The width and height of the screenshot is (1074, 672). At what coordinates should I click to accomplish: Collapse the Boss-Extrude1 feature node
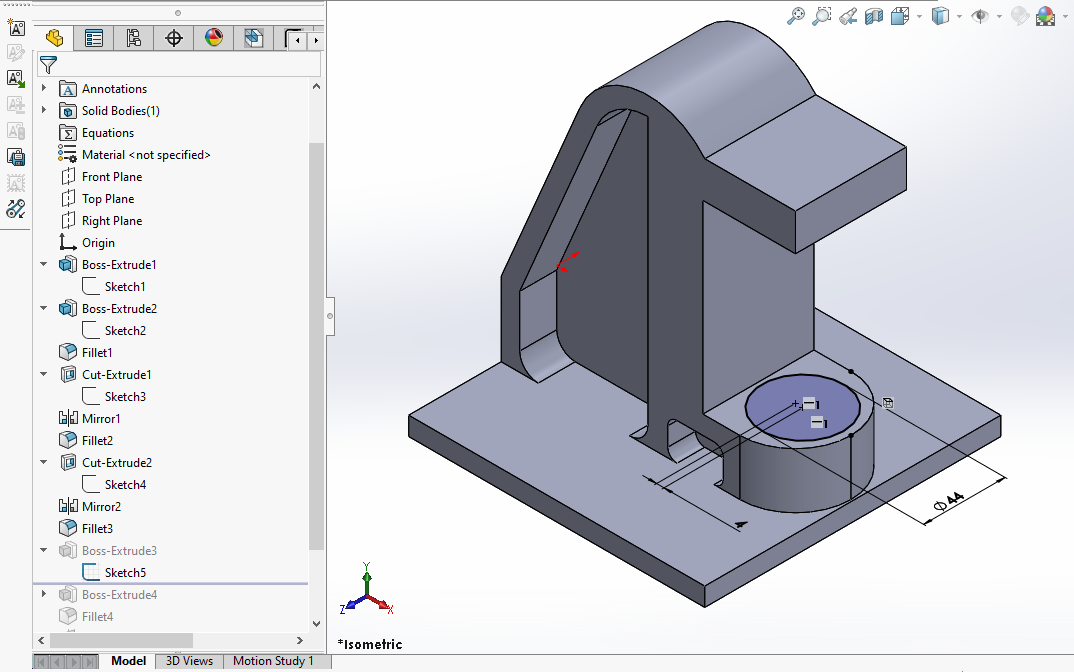(44, 265)
